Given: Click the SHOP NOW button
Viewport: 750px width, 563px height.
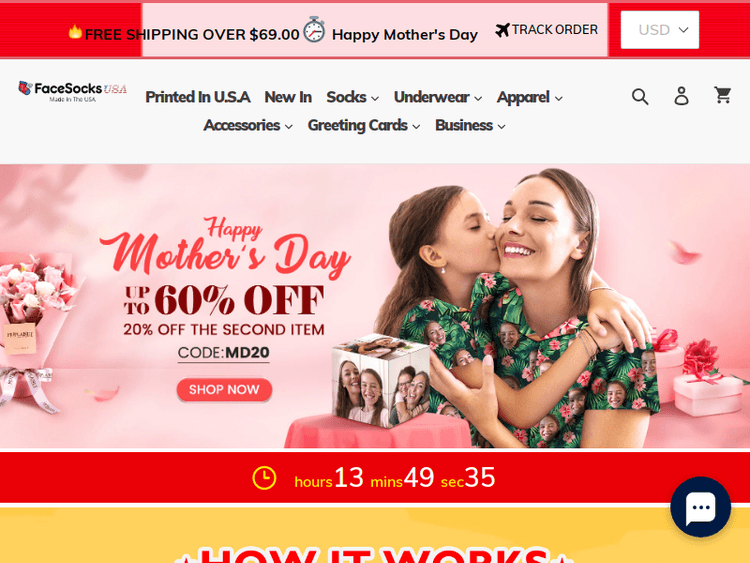Looking at the screenshot, I should pyautogui.click(x=224, y=390).
